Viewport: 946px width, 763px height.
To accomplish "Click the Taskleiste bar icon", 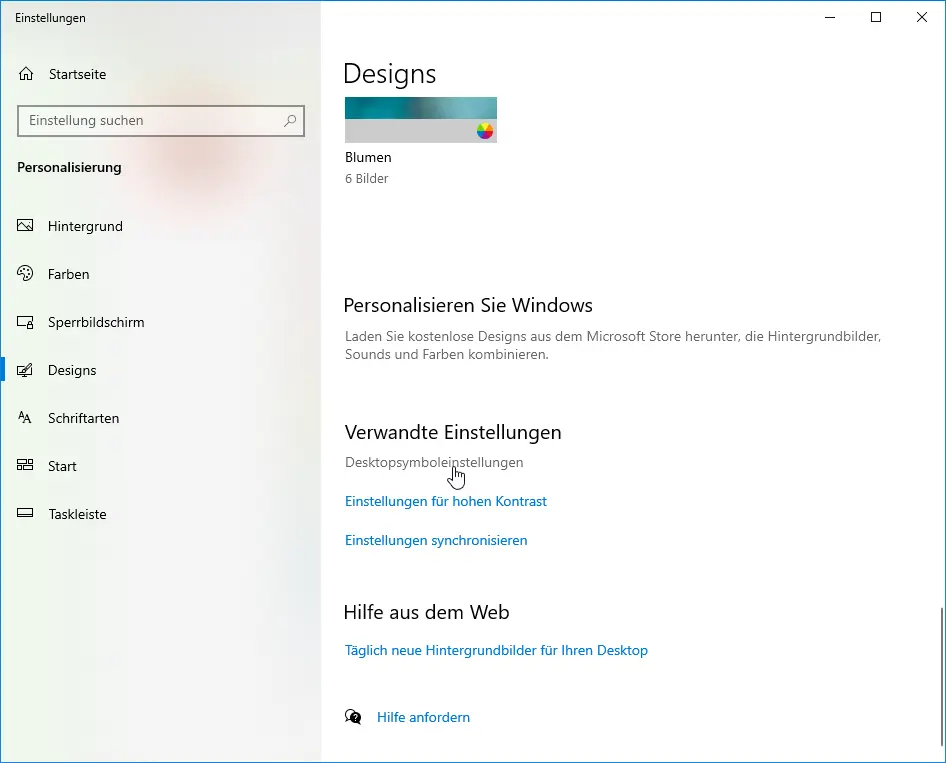I will pyautogui.click(x=25, y=513).
